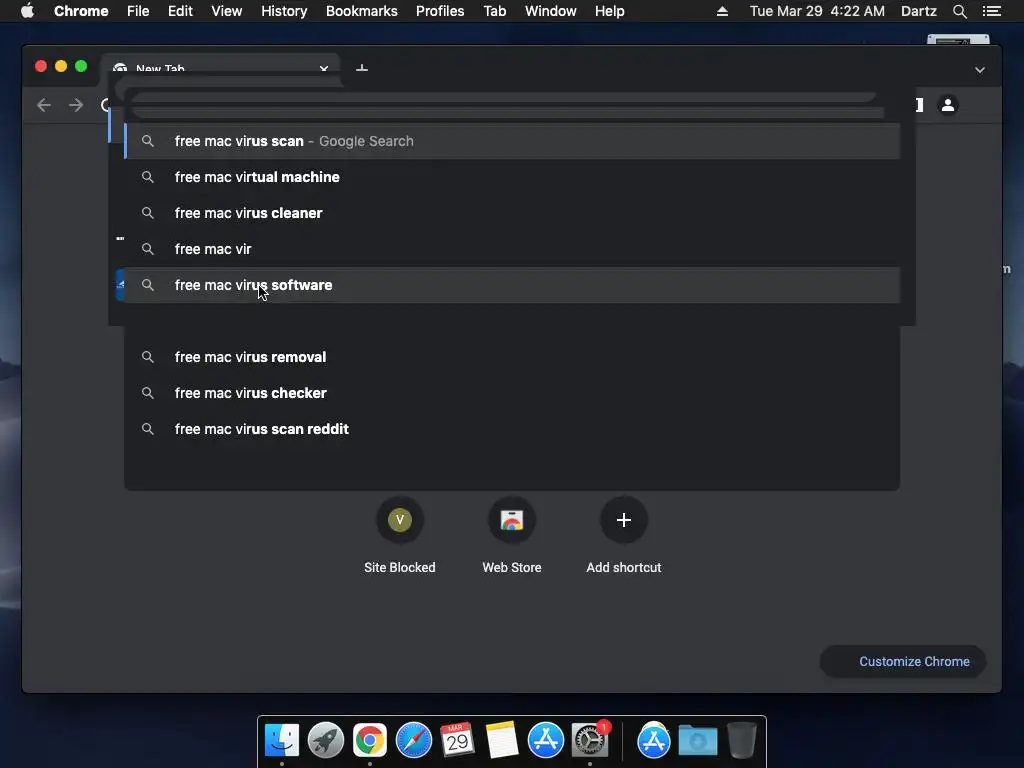The width and height of the screenshot is (1024, 768).
Task: Open the Window menu
Action: tap(551, 11)
